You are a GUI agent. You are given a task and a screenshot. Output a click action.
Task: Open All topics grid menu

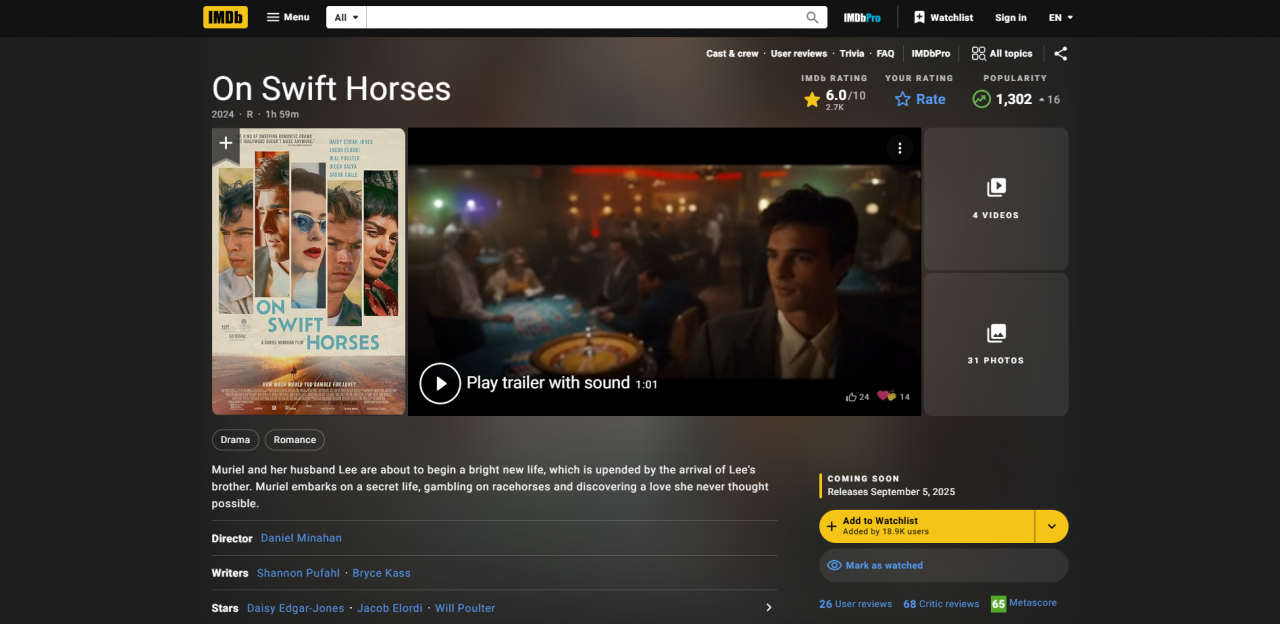(1002, 54)
